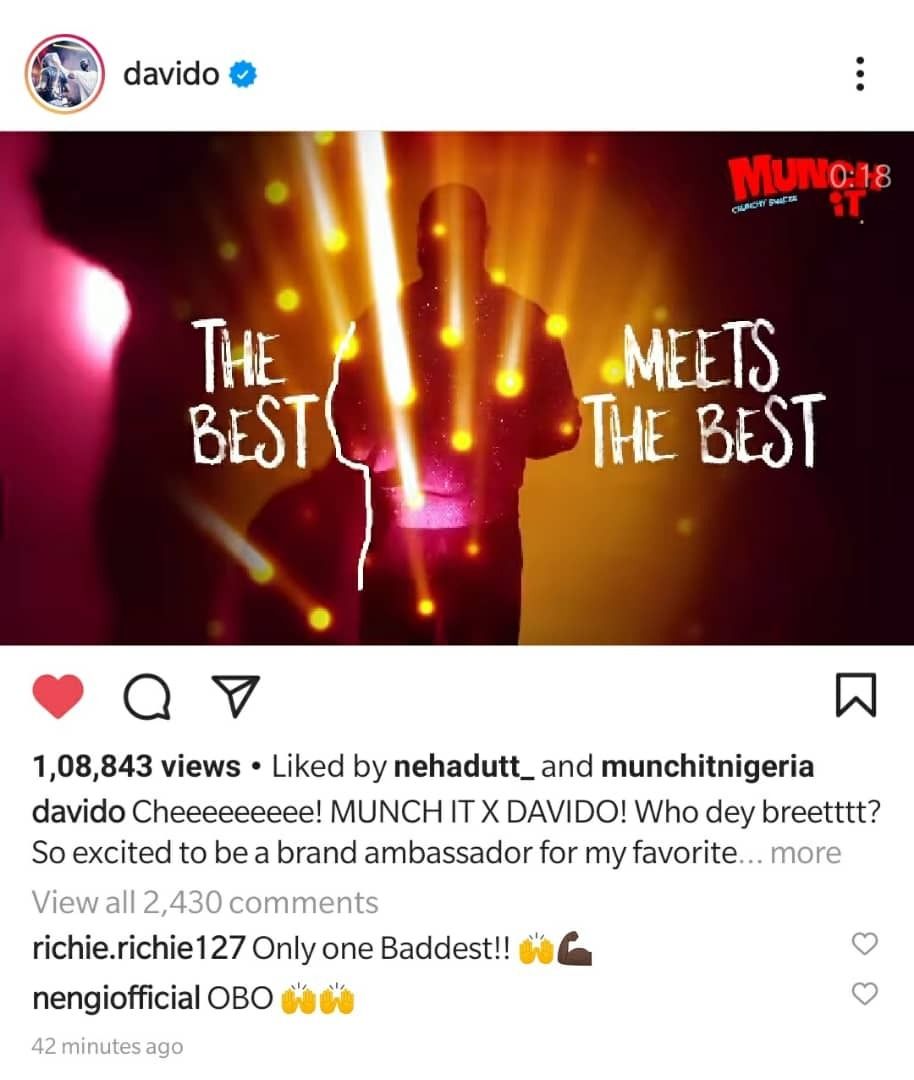View all 2,430 comments
This screenshot has height=1080, width=914.
tap(205, 902)
